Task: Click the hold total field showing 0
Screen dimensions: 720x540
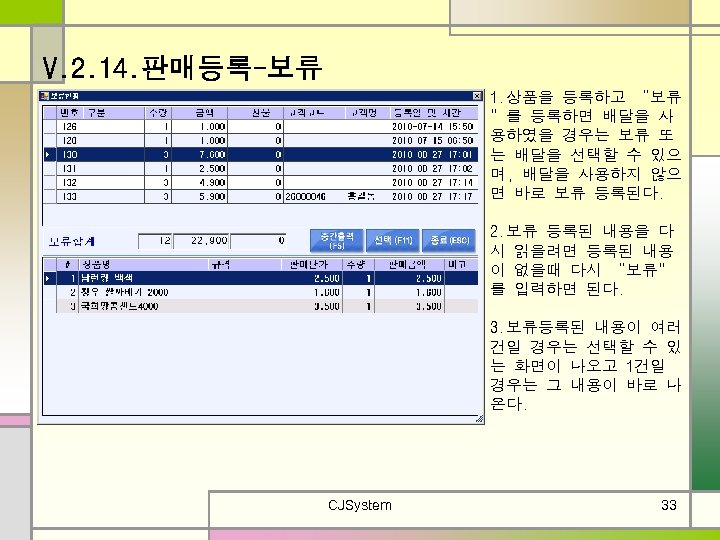Action: [x=258, y=241]
